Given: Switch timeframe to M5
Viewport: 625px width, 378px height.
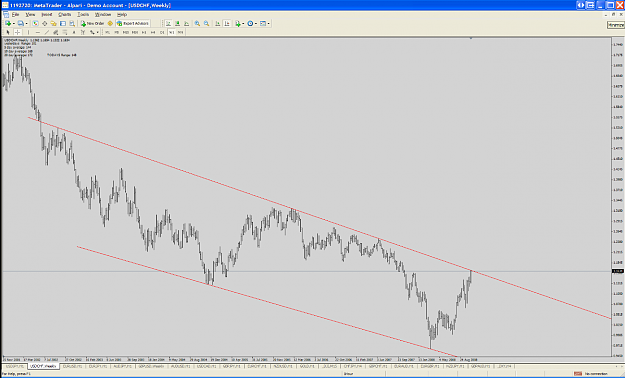Looking at the screenshot, I should coord(116,32).
